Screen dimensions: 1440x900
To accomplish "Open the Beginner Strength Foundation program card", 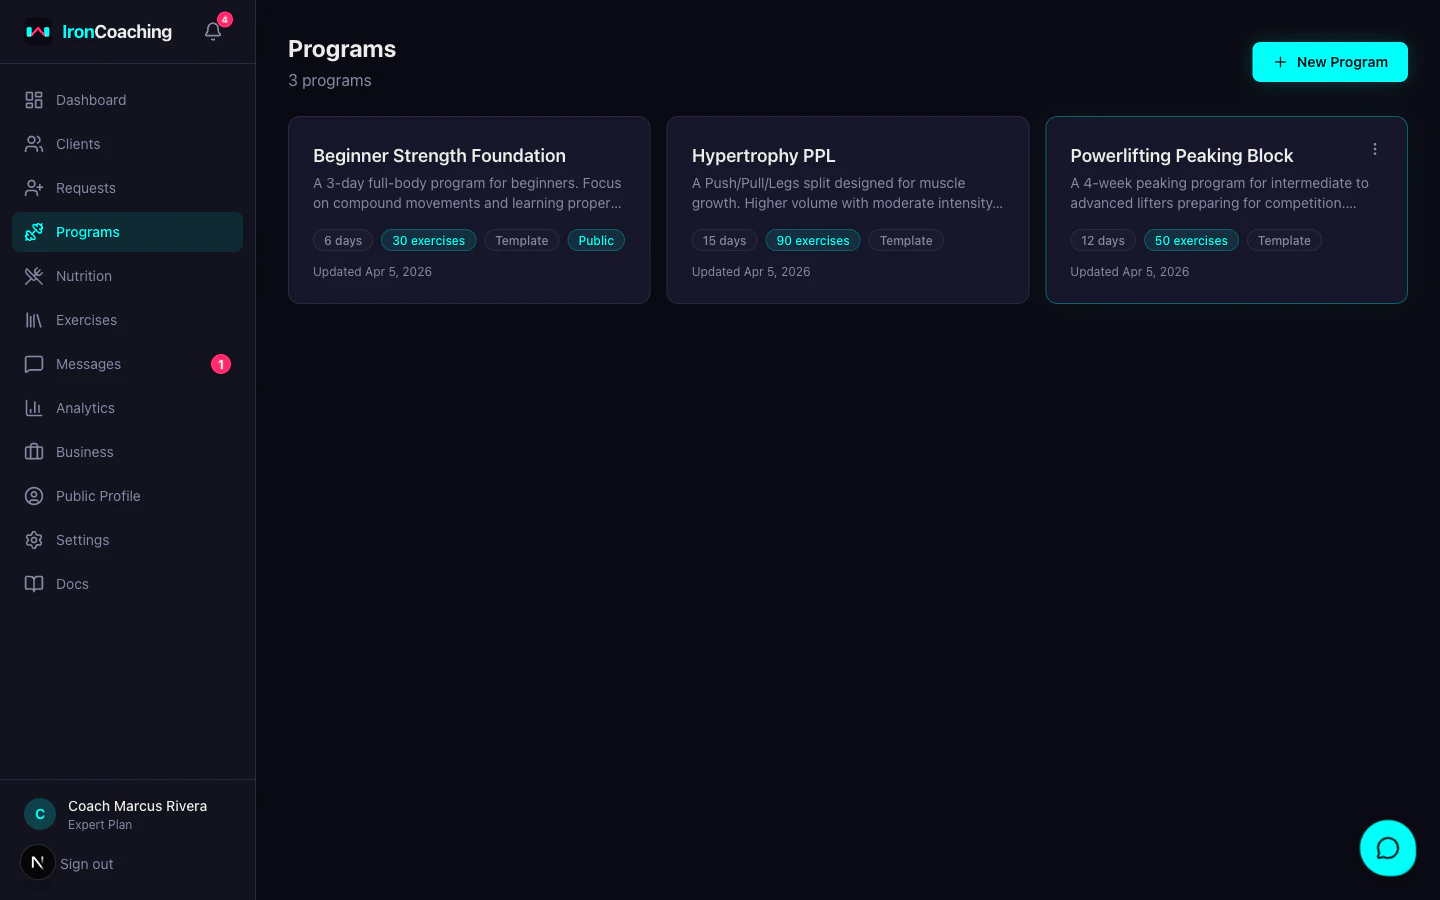I will pos(469,210).
